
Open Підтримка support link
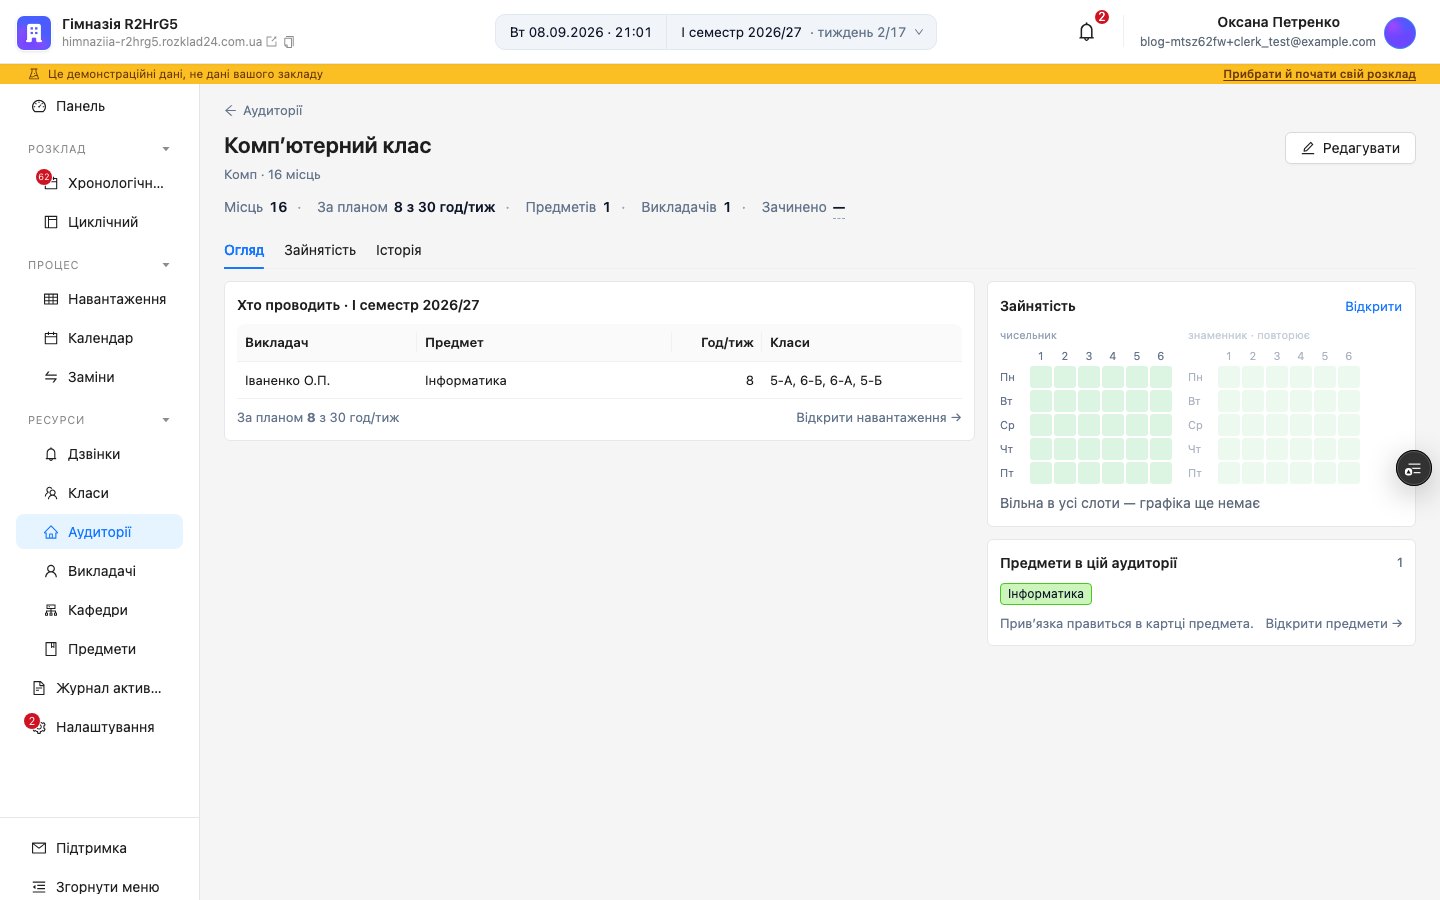coord(100,848)
